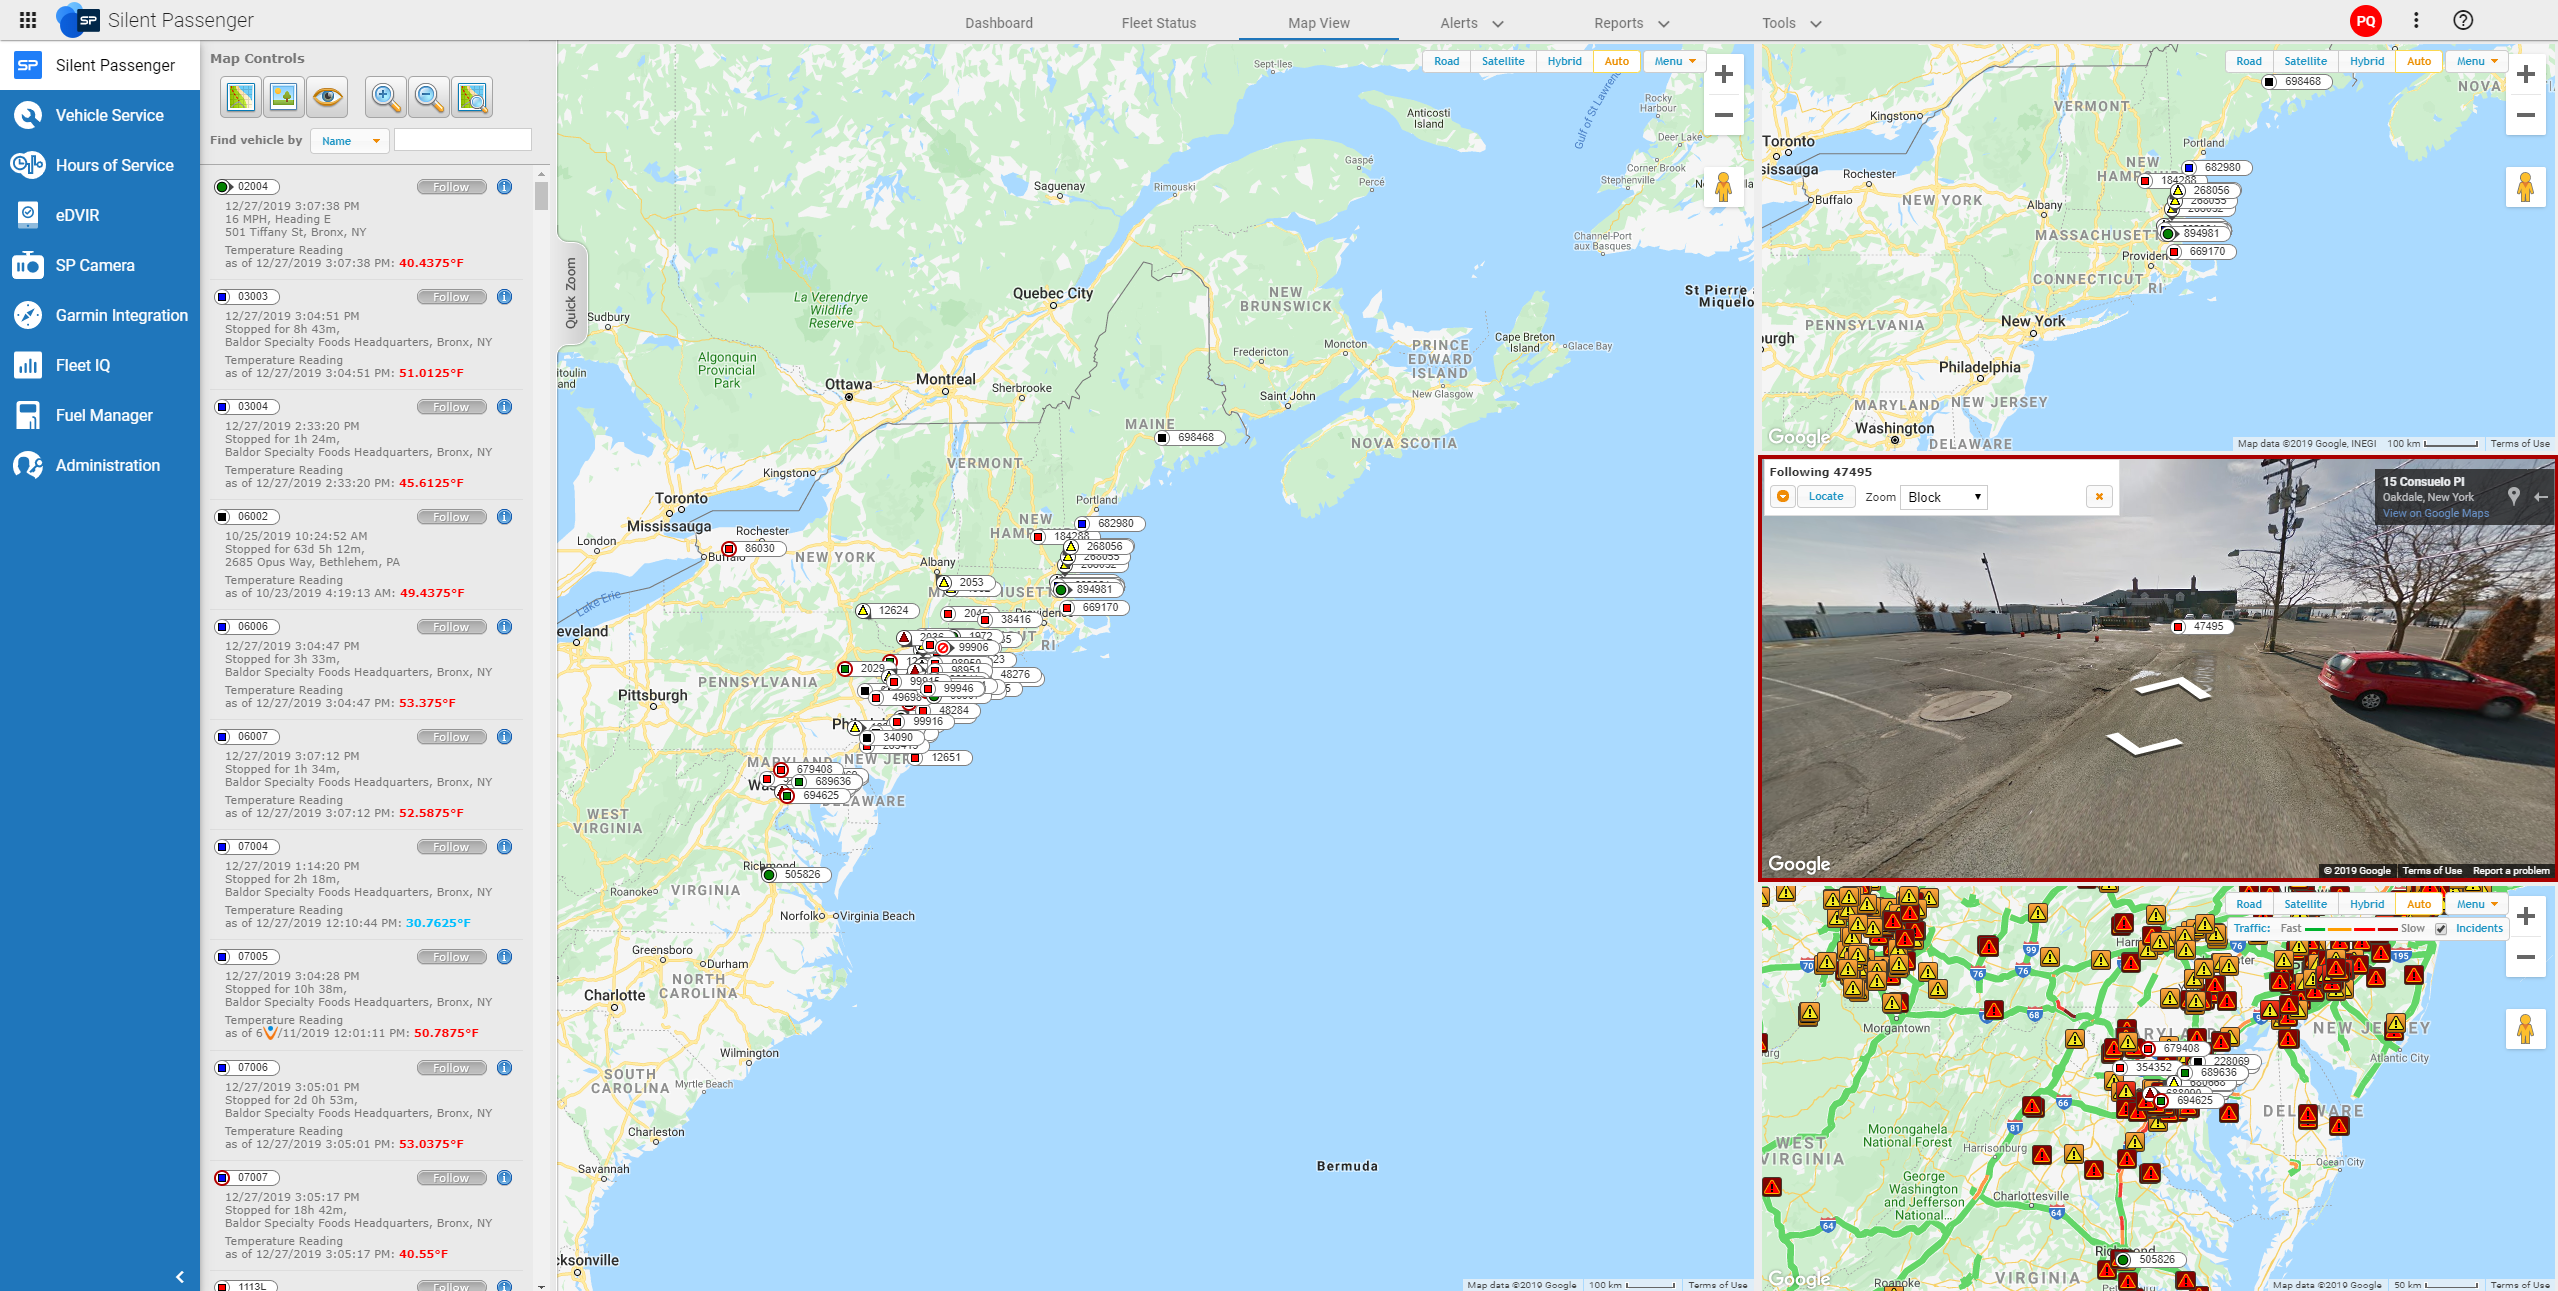This screenshot has height=1291, width=2558.
Task: Expand the Reports menu
Action: [x=1631, y=23]
